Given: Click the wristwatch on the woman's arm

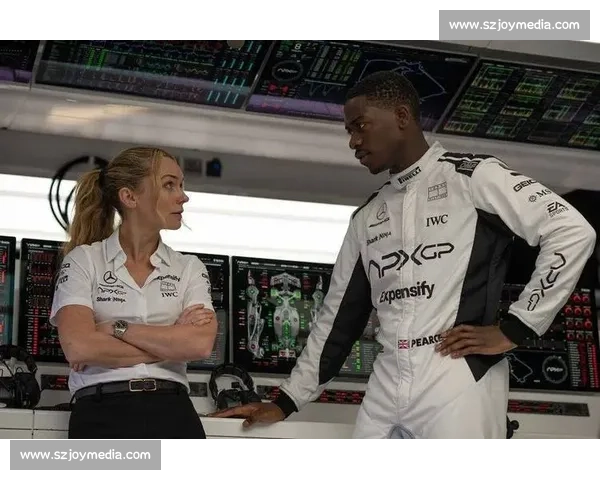Looking at the screenshot, I should click(x=120, y=328).
